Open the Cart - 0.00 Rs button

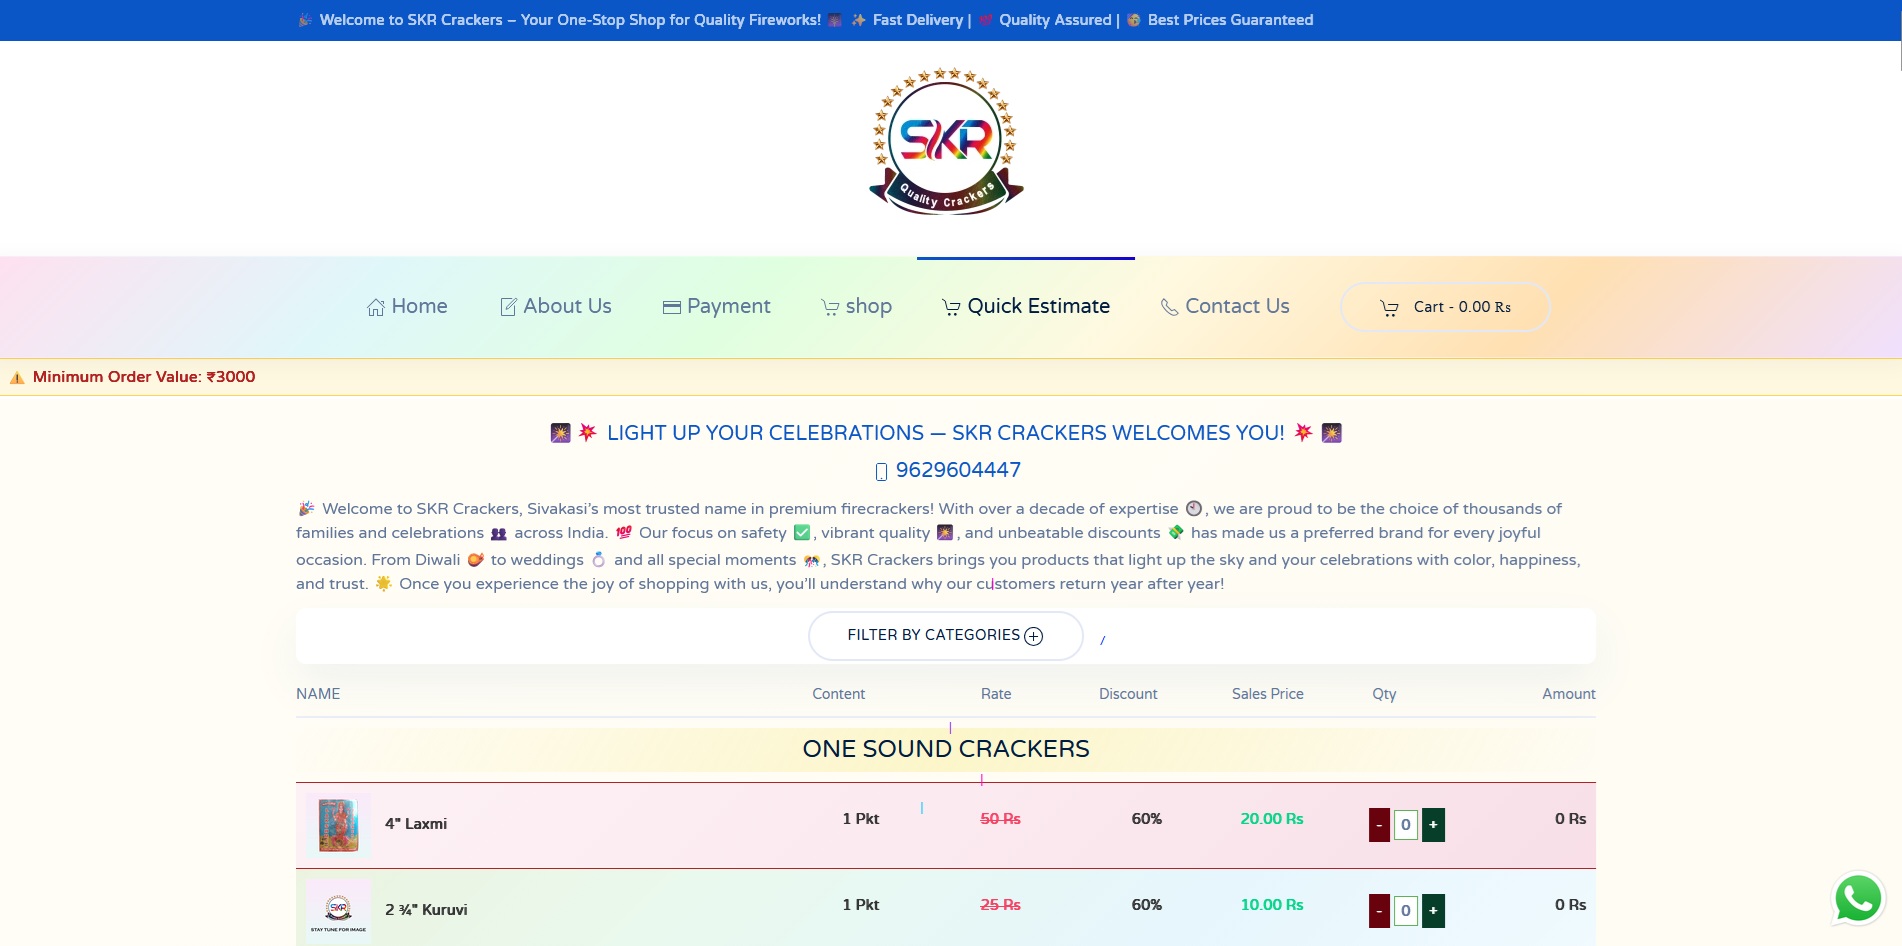tap(1445, 307)
